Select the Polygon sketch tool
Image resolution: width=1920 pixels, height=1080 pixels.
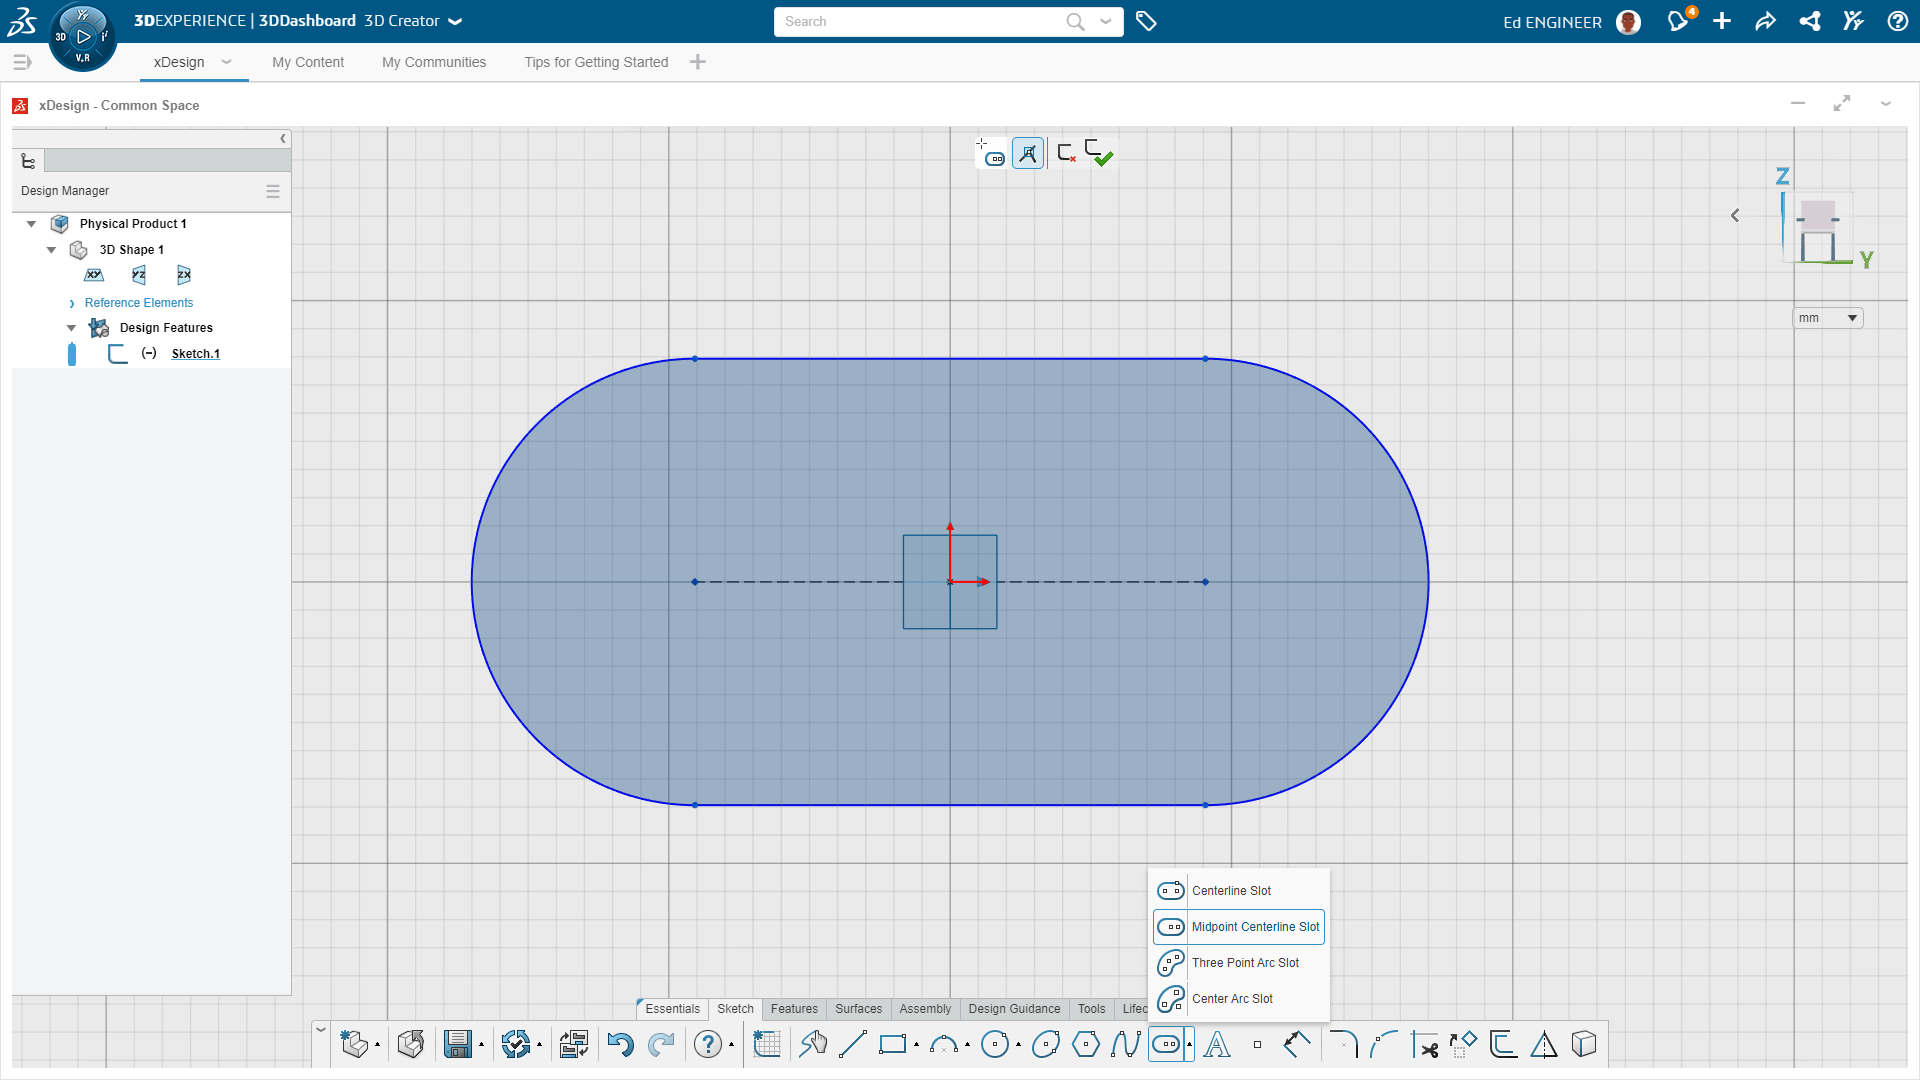coord(1085,1045)
